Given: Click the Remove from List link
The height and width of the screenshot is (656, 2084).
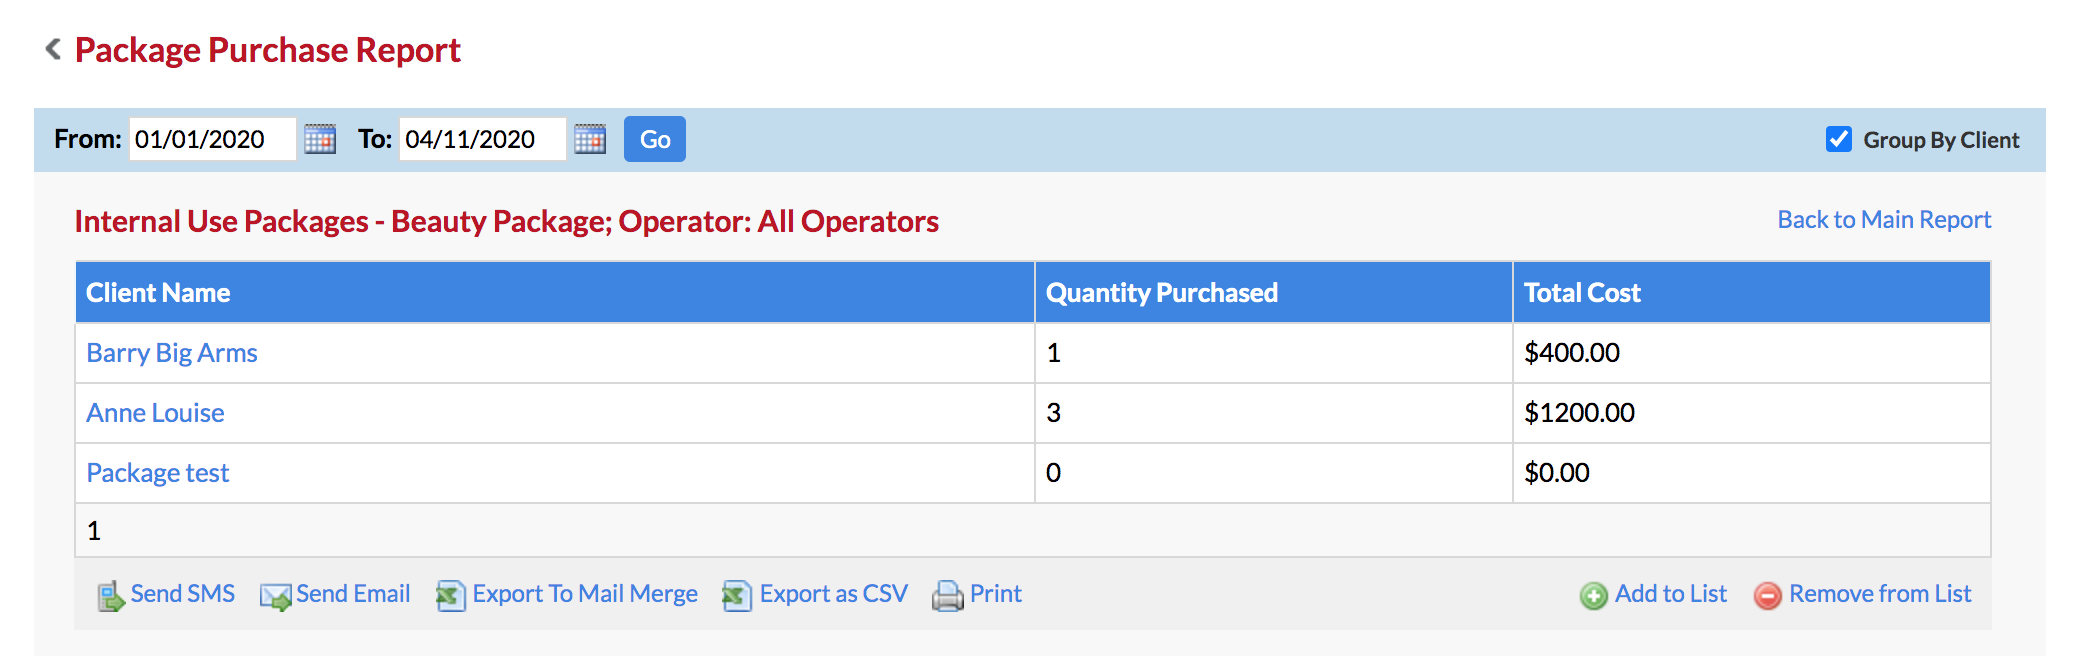Looking at the screenshot, I should 1880,594.
